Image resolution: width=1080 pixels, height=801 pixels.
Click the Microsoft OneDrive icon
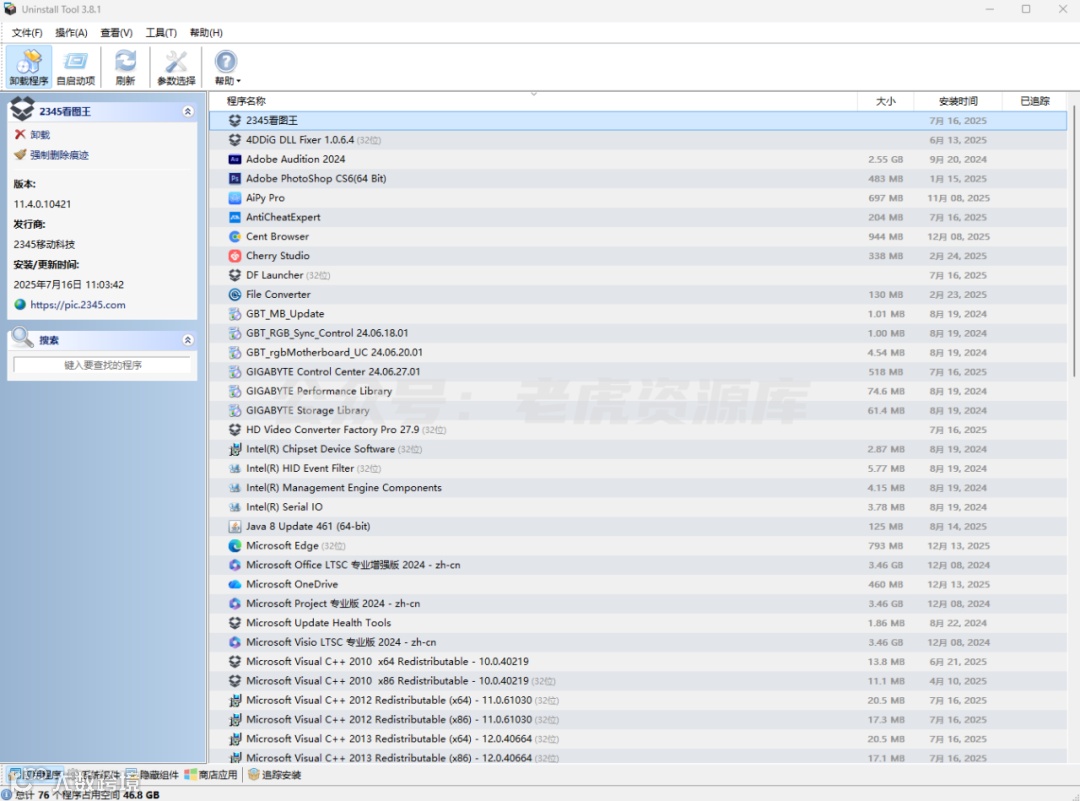point(235,584)
